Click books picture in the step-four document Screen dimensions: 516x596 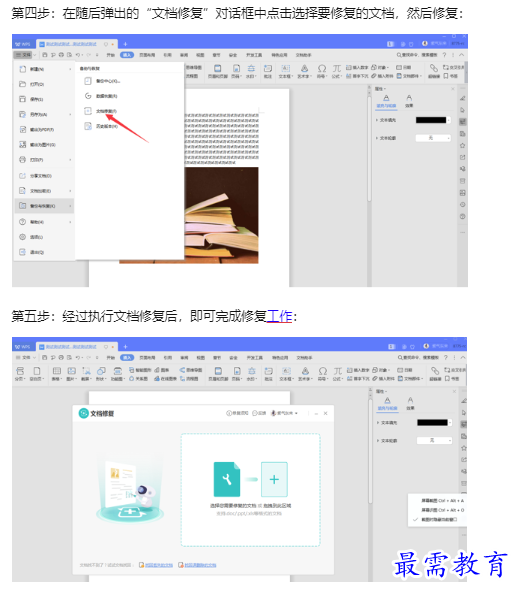(221, 215)
